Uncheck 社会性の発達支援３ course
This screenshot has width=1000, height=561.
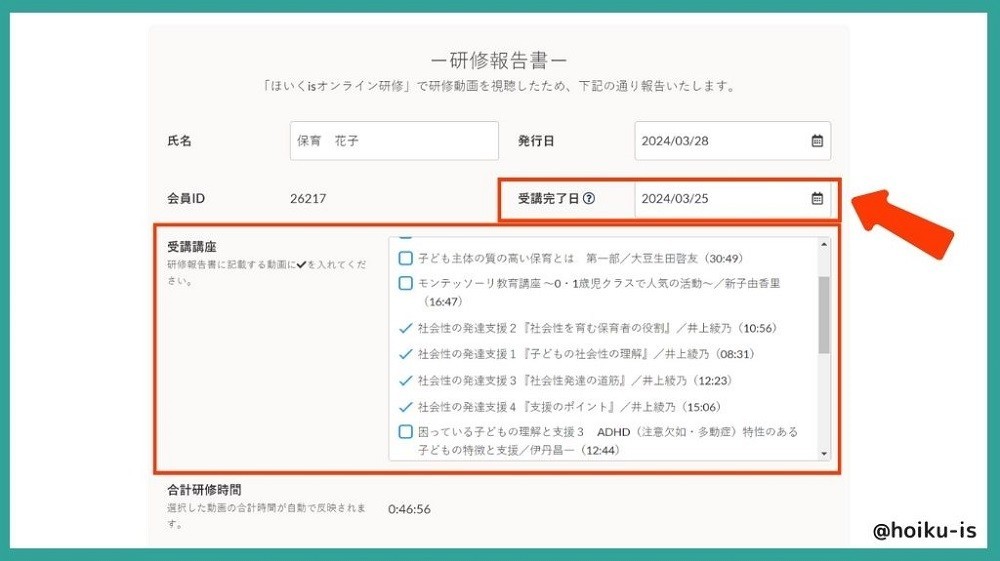click(x=406, y=381)
